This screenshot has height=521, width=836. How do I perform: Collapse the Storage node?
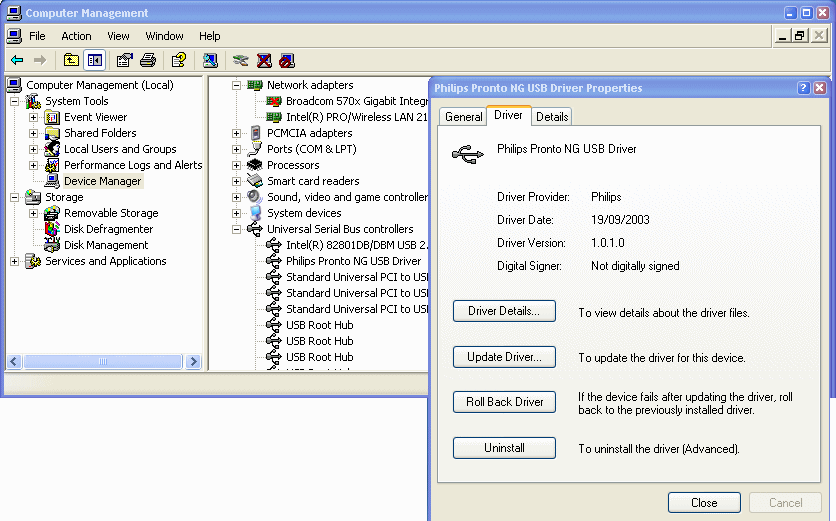click(14, 197)
